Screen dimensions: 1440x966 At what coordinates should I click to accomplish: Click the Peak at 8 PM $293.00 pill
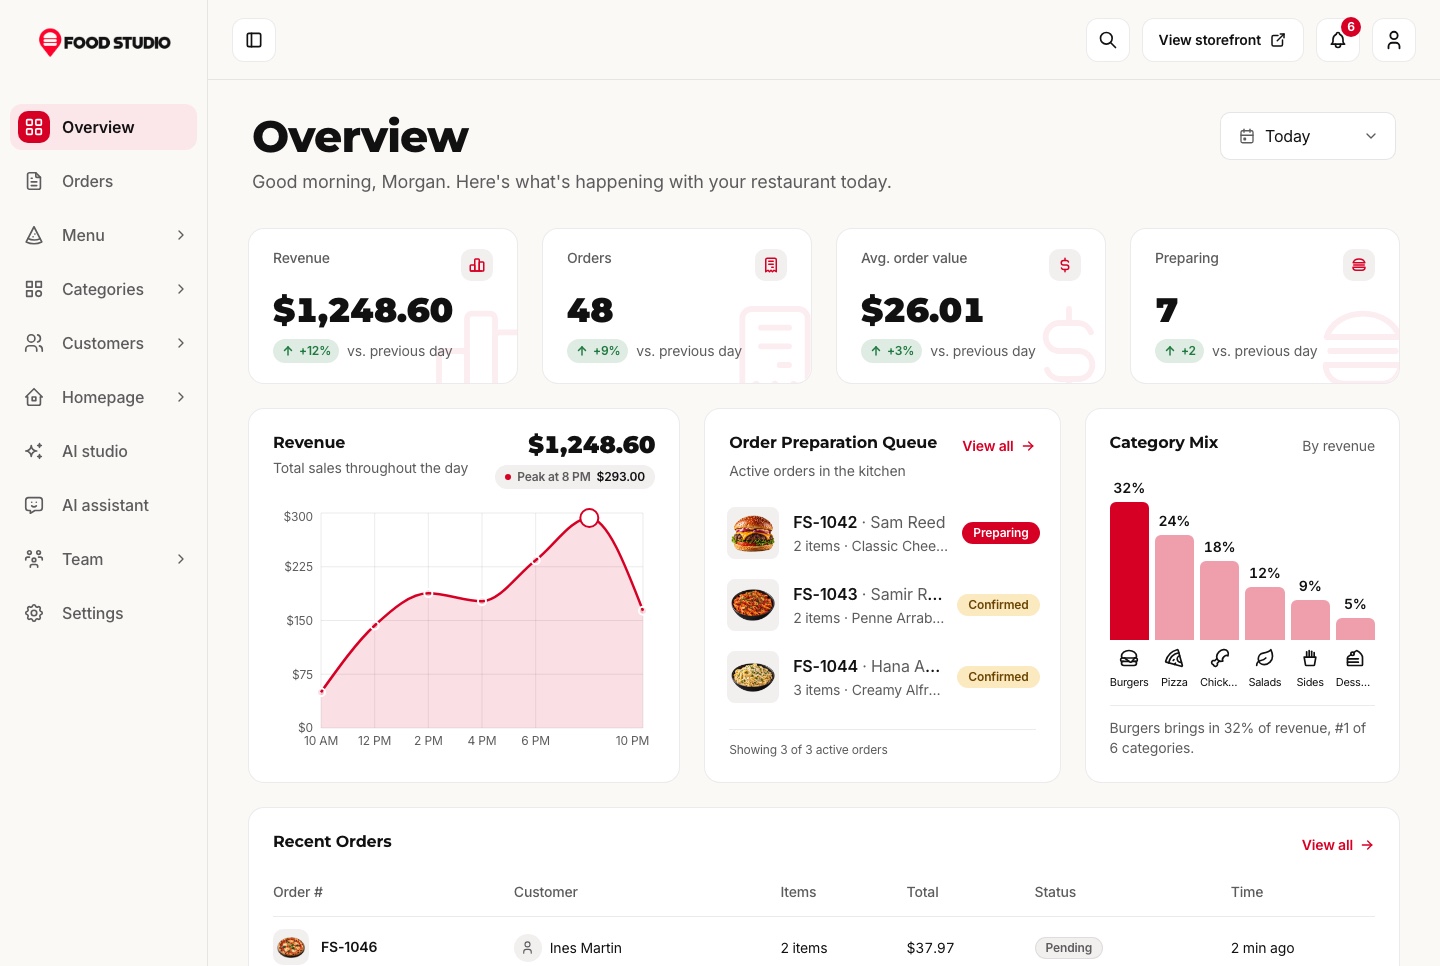575,477
